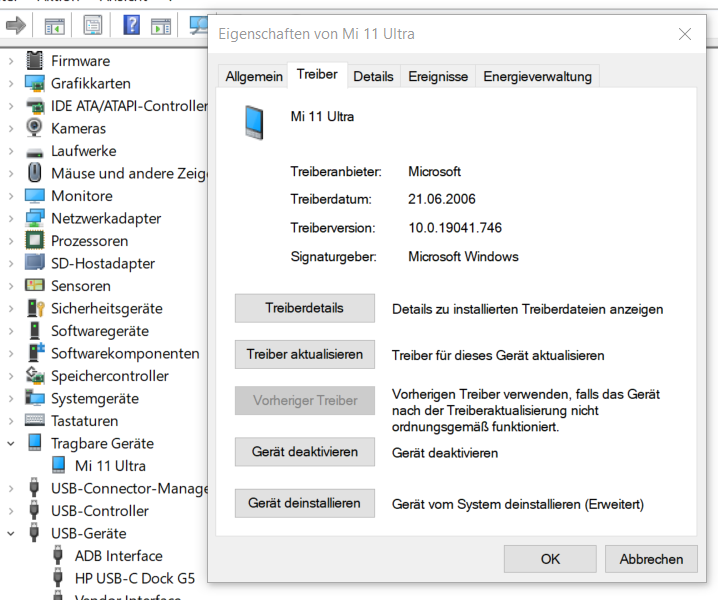
Task: Select the Softwaregeräte icon
Action: 34,330
